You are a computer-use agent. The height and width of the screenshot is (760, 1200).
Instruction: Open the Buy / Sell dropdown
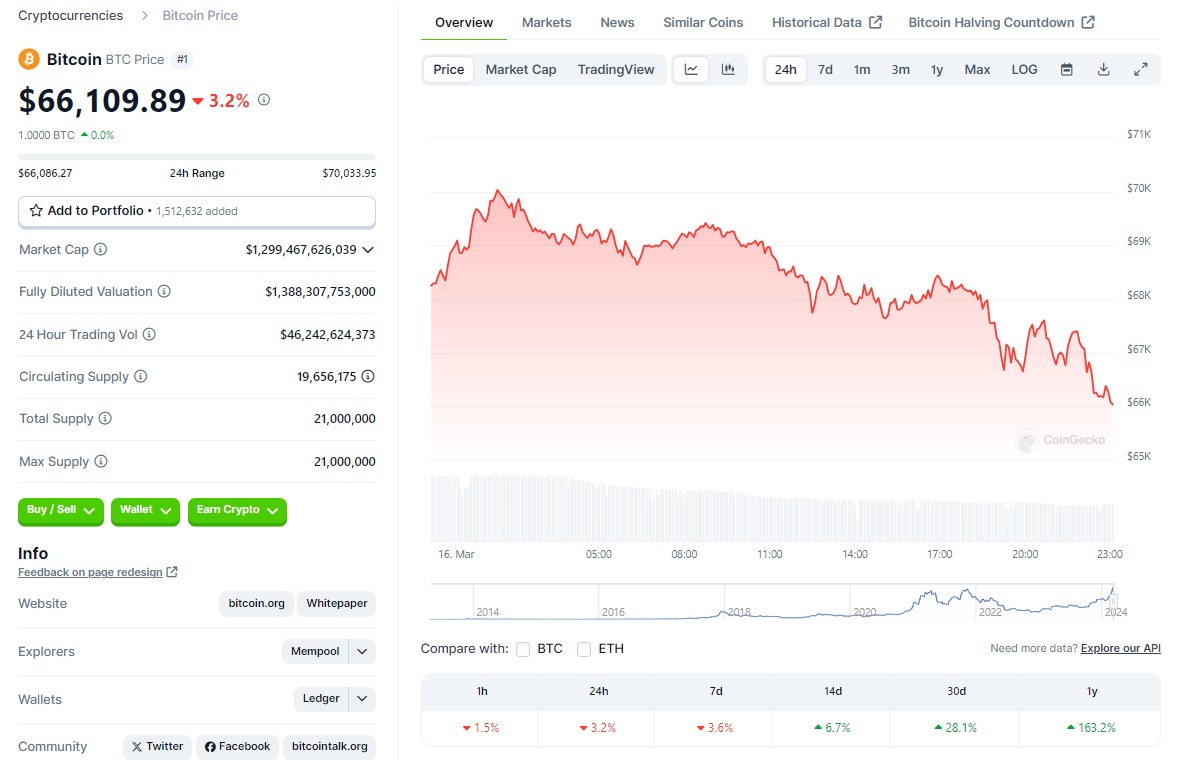(x=61, y=511)
